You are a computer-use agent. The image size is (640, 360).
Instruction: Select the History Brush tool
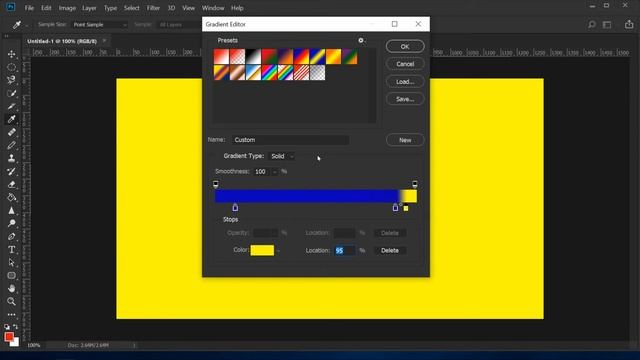coord(11,171)
